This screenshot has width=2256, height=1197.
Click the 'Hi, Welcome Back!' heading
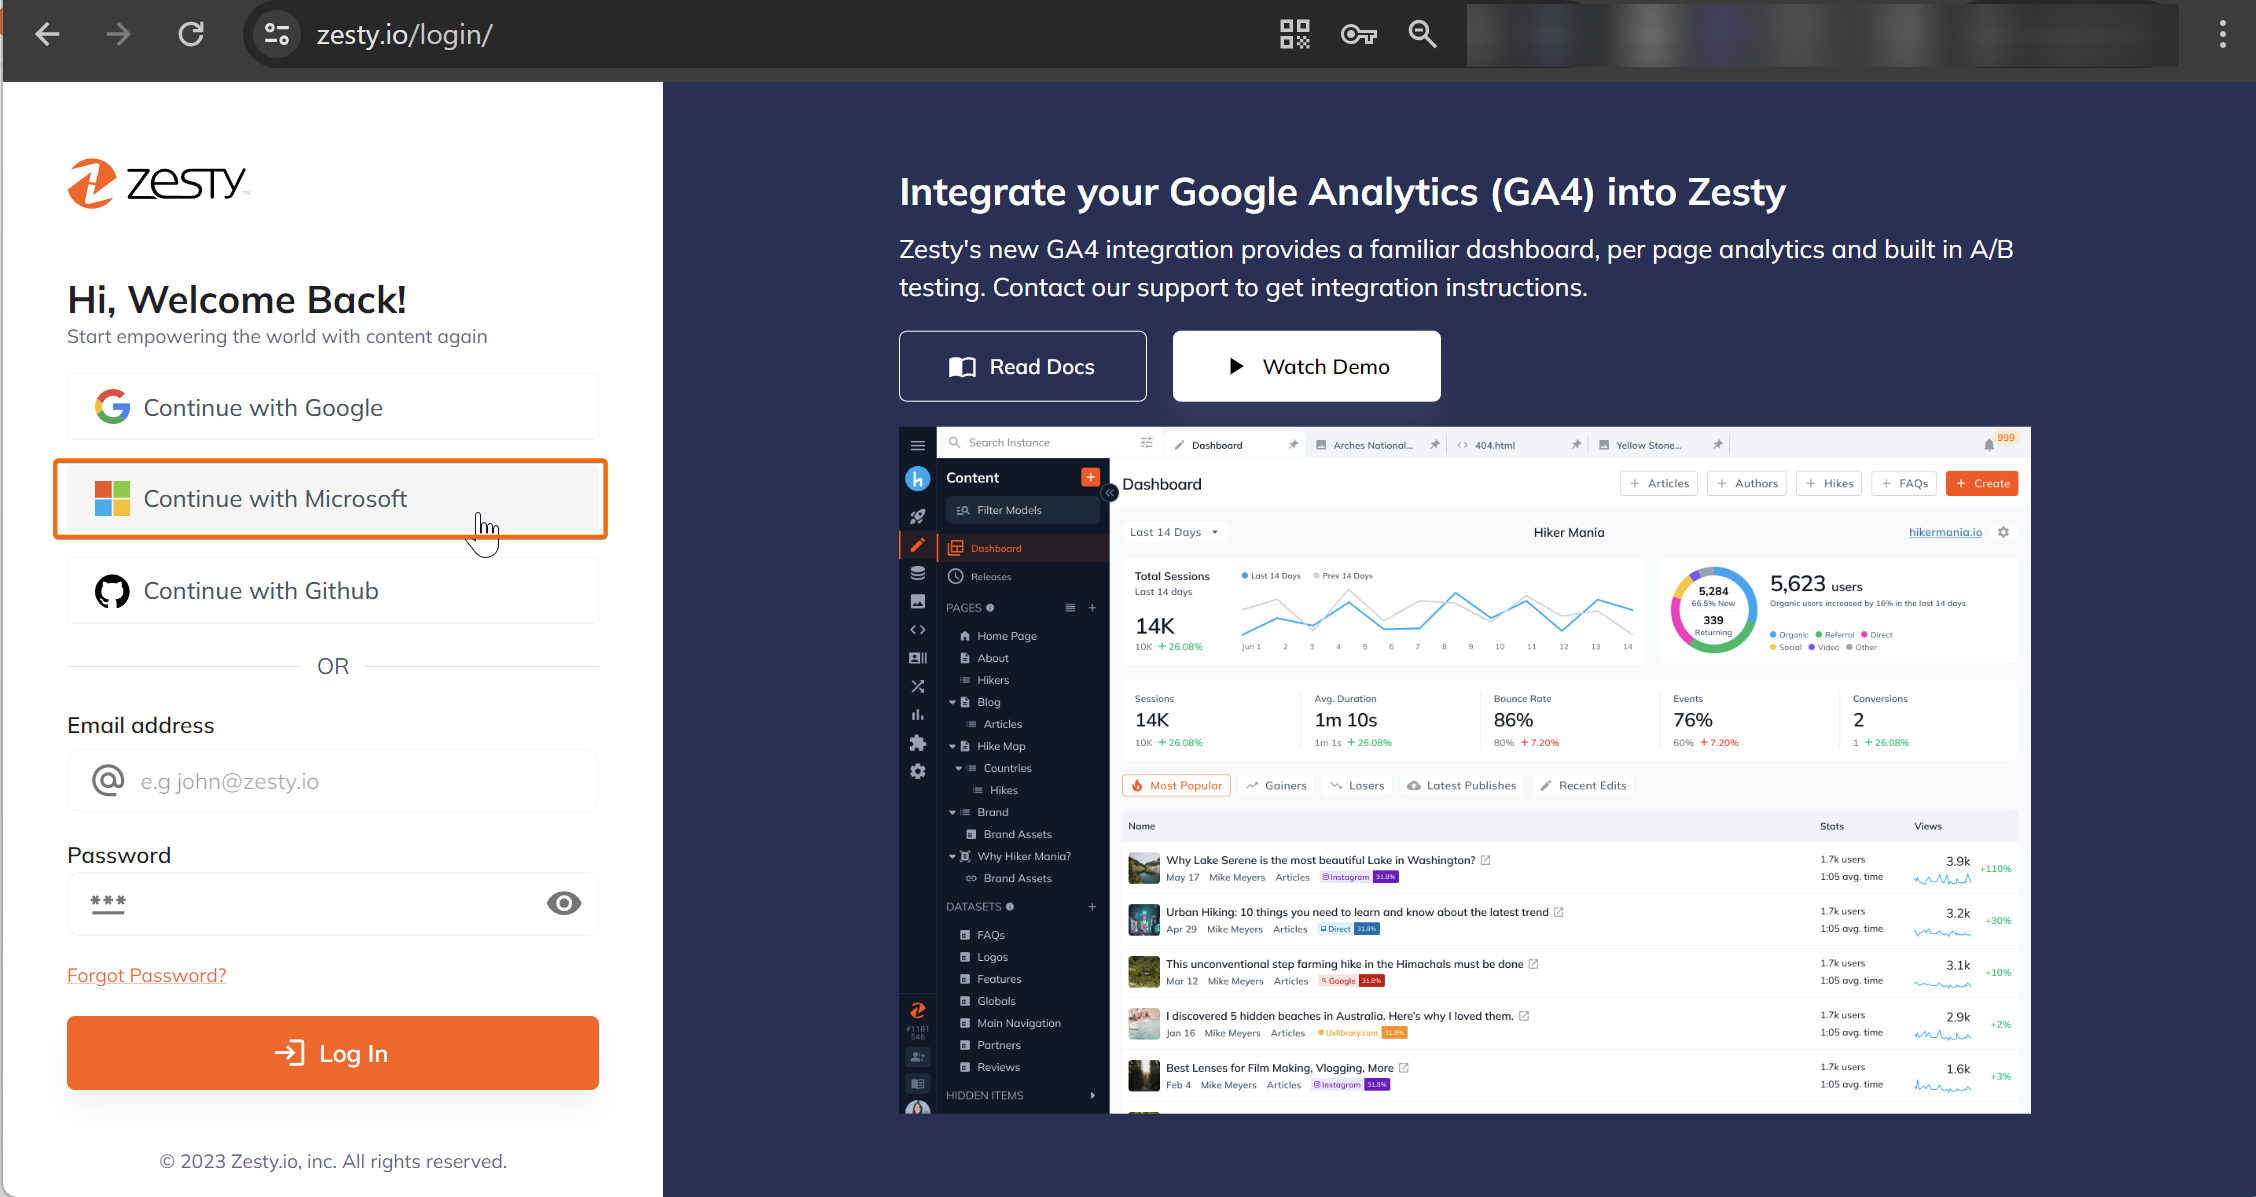click(237, 300)
